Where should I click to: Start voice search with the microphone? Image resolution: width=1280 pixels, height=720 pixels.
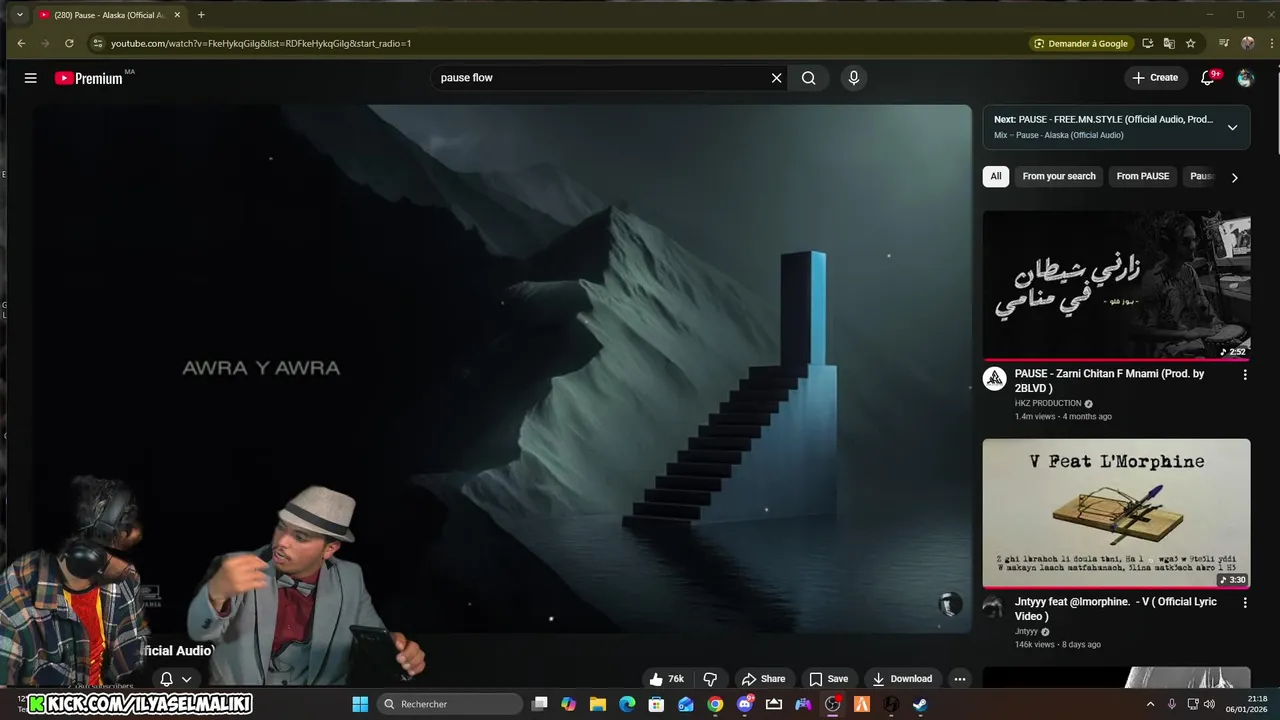click(x=853, y=78)
